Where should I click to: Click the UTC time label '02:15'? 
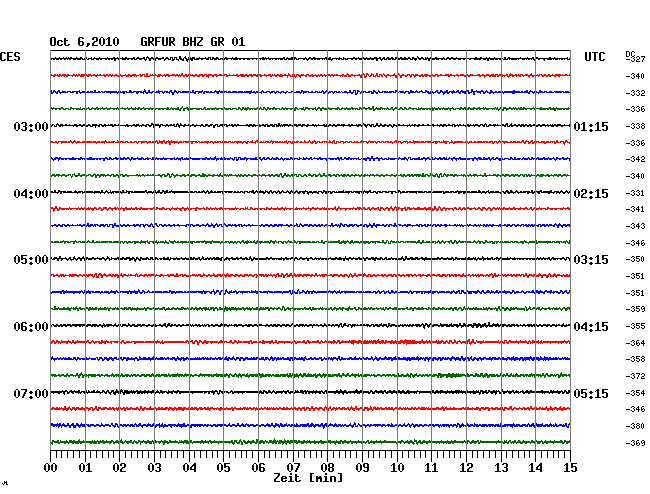point(591,194)
